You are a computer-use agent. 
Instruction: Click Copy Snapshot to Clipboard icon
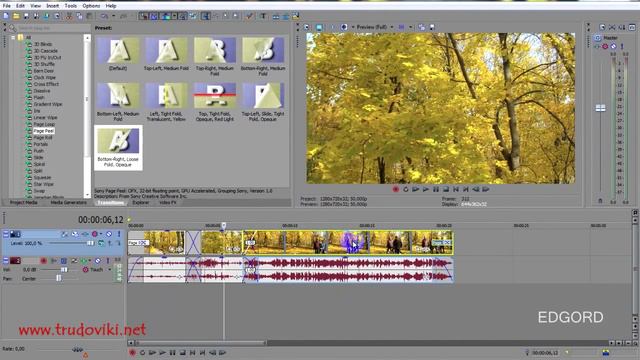pyautogui.click(x=422, y=27)
